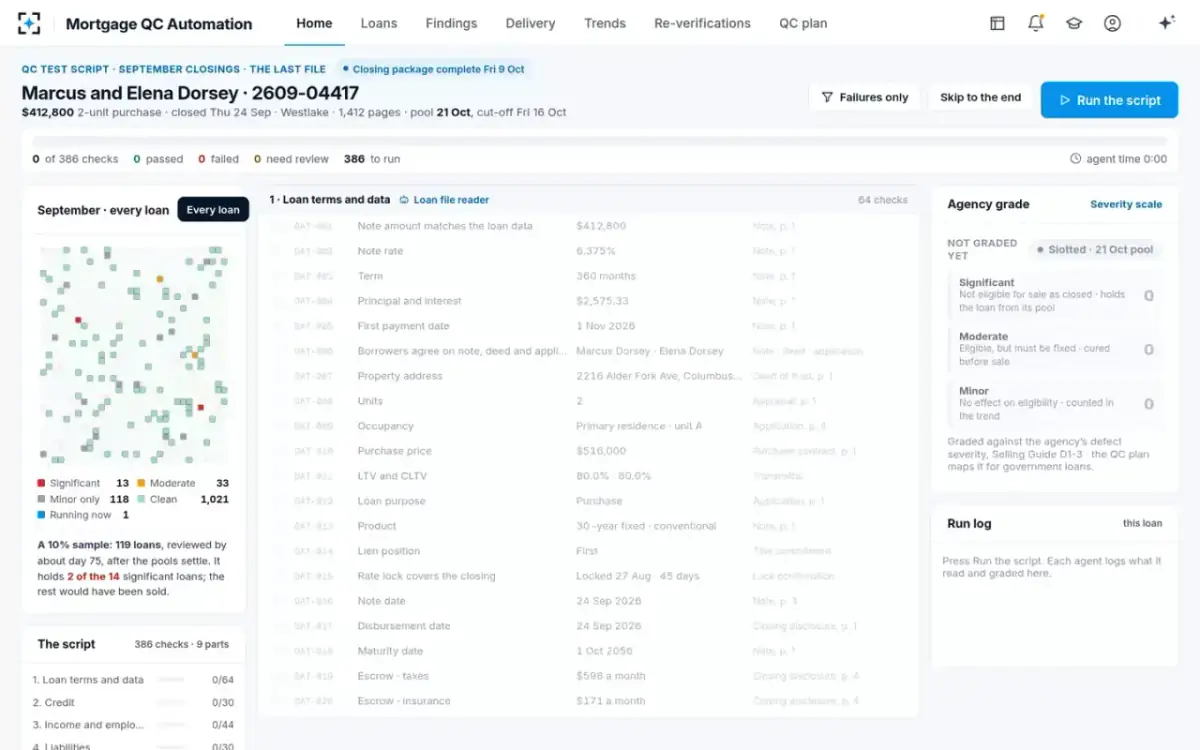Viewport: 1200px width, 750px height.
Task: Click the green Clean legend swatch
Action: (x=141, y=499)
